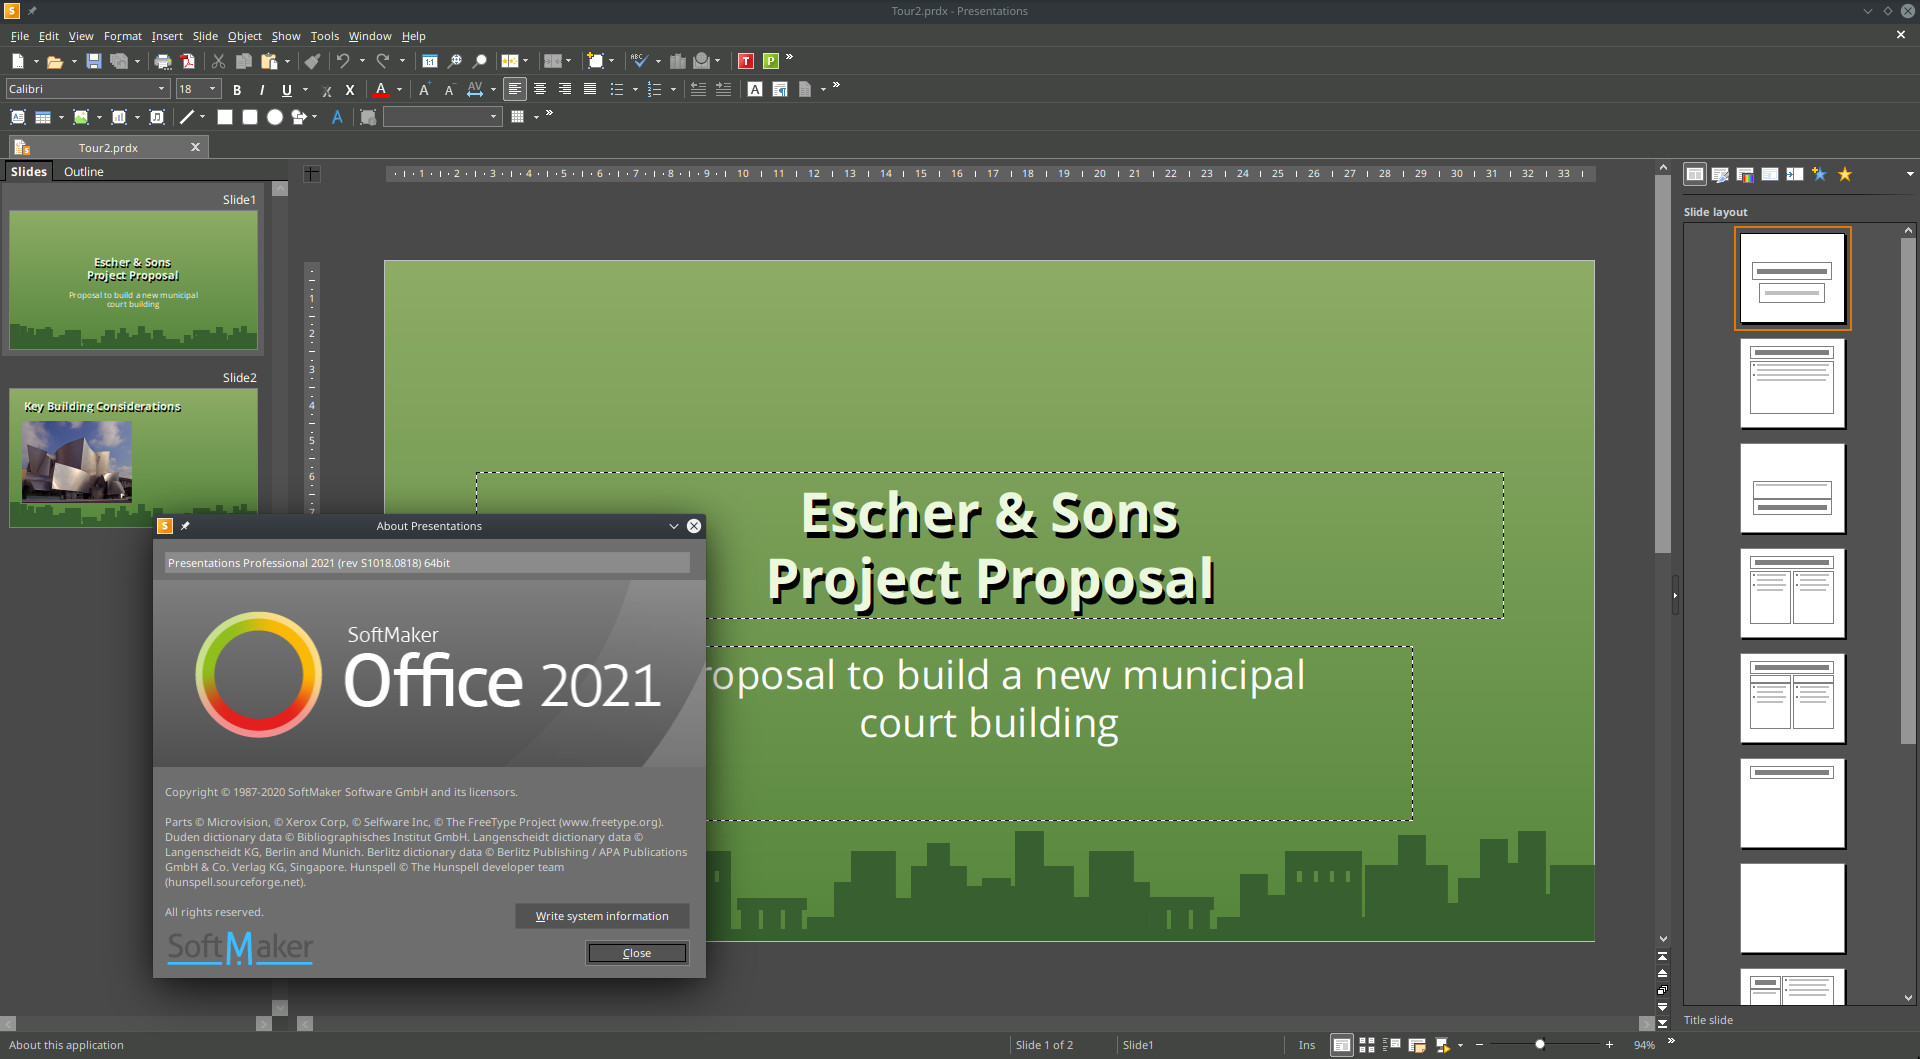Toggle underline formatting
This screenshot has height=1059, width=1920.
pyautogui.click(x=287, y=89)
